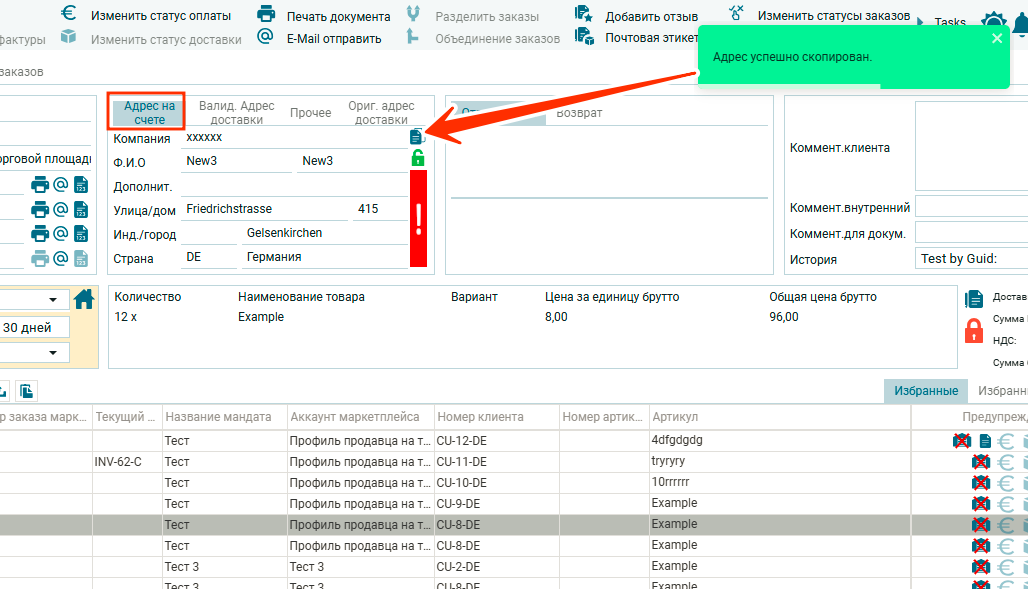The width and height of the screenshot is (1028, 589).
Task: Click the Изменить статус оплаты euro icon
Action: [x=69, y=14]
